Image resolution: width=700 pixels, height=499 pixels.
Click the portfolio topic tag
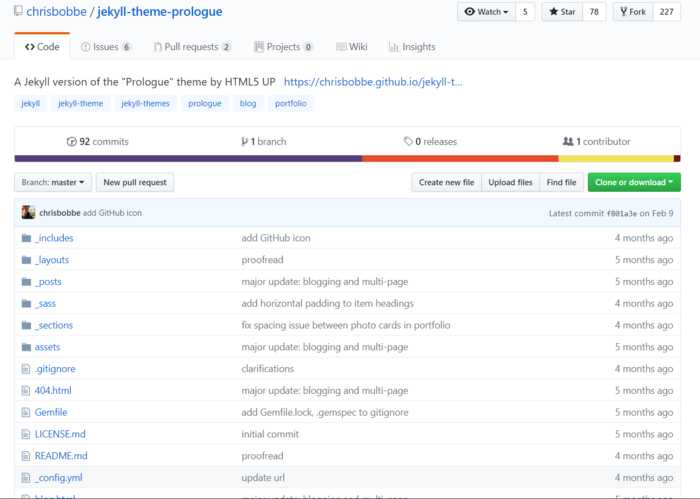point(291,104)
